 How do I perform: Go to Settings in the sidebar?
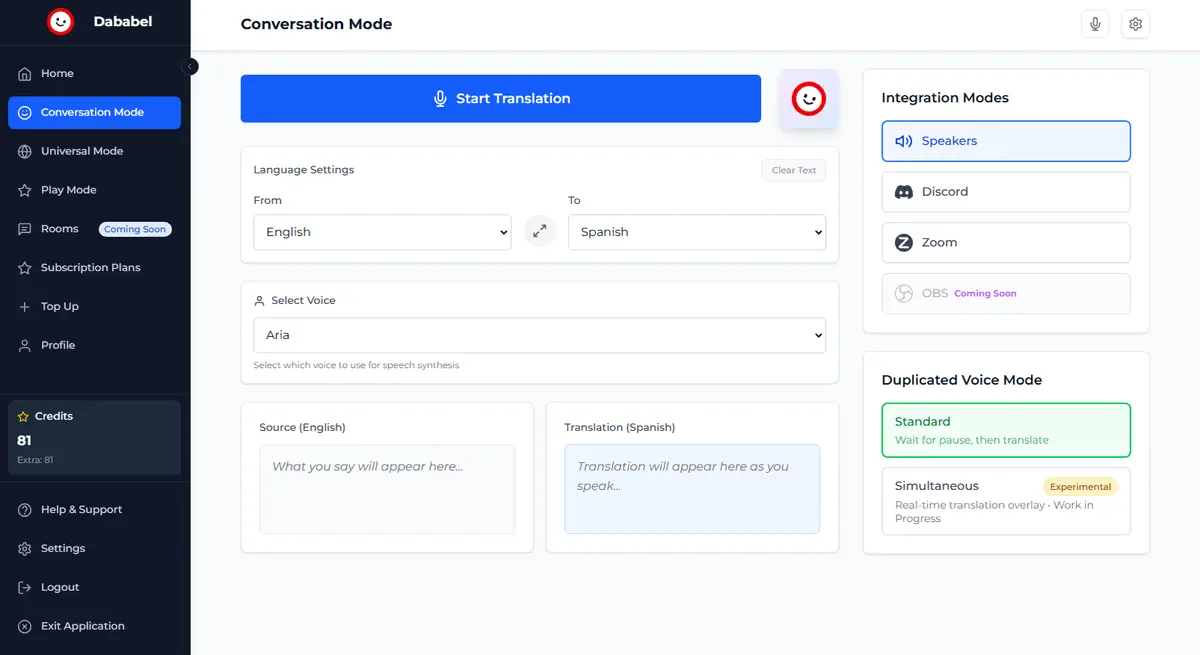click(x=94, y=549)
